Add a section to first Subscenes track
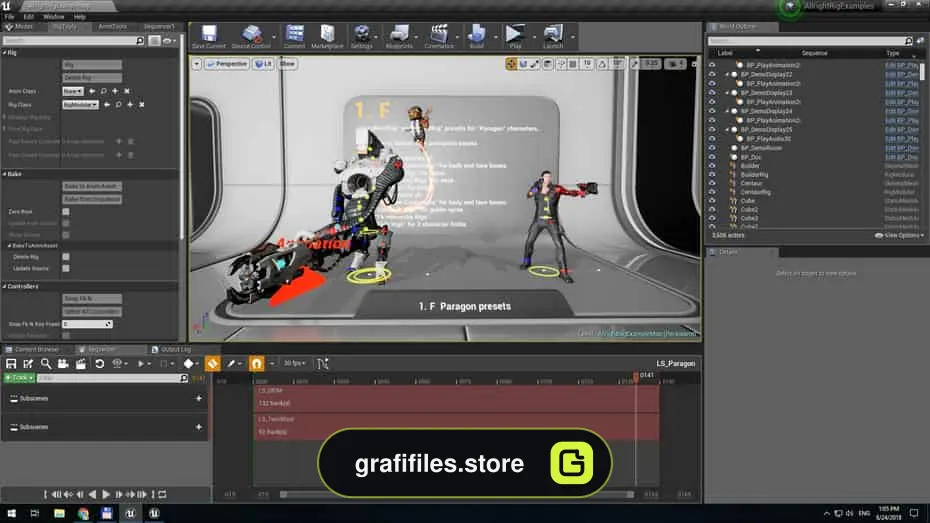The width and height of the screenshot is (930, 523). (x=199, y=398)
